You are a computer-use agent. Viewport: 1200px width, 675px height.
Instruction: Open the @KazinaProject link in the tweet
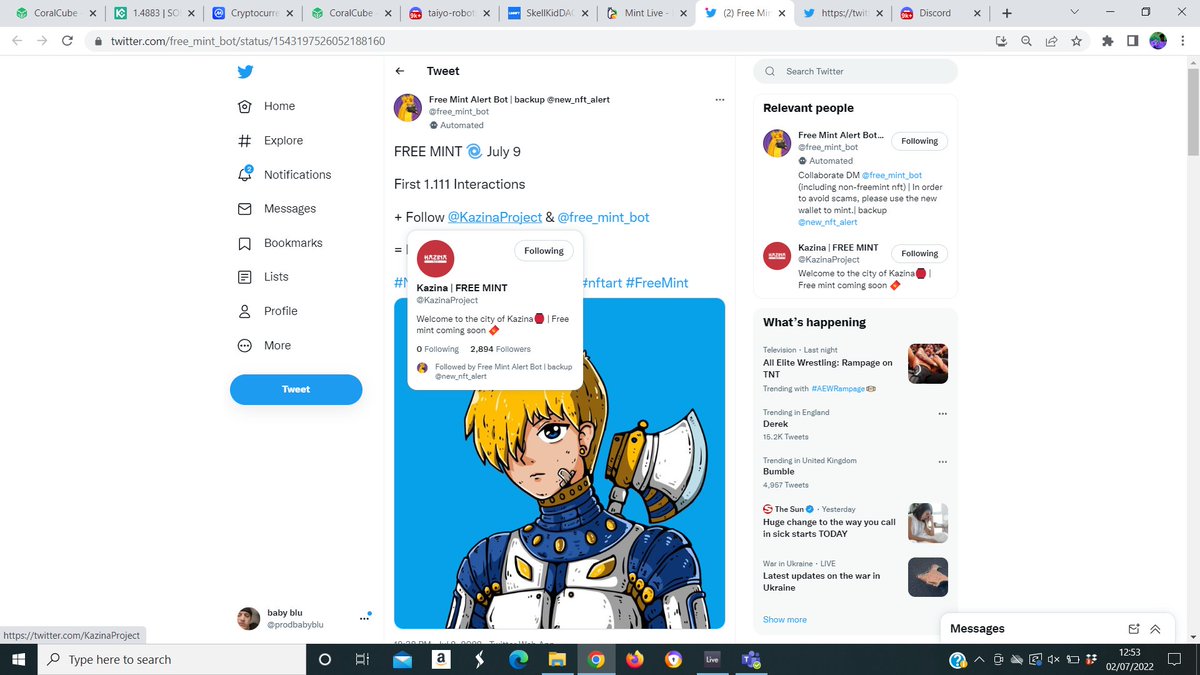click(x=495, y=217)
